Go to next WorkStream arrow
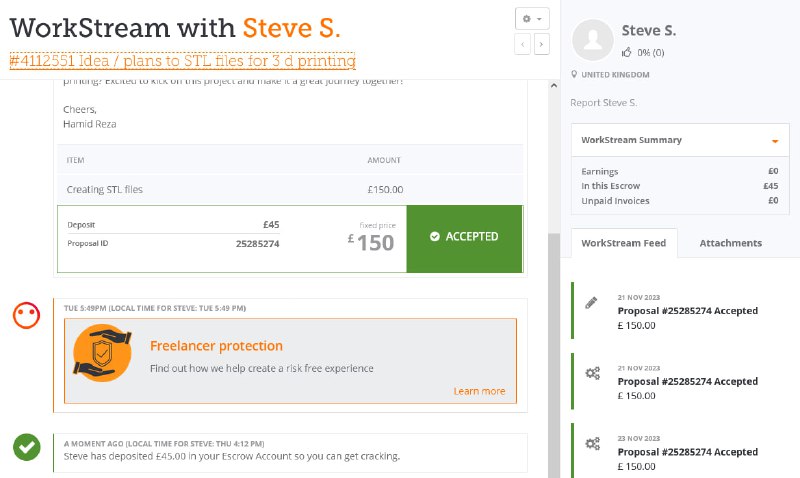The width and height of the screenshot is (800, 478). [x=541, y=44]
